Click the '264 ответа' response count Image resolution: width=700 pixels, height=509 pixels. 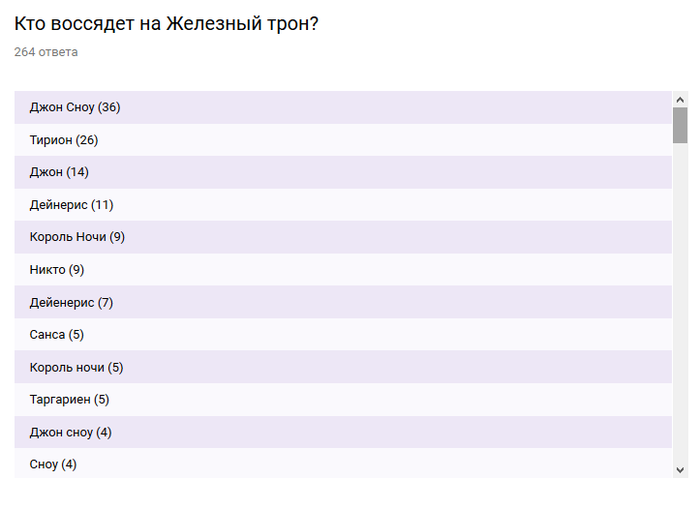tap(46, 52)
